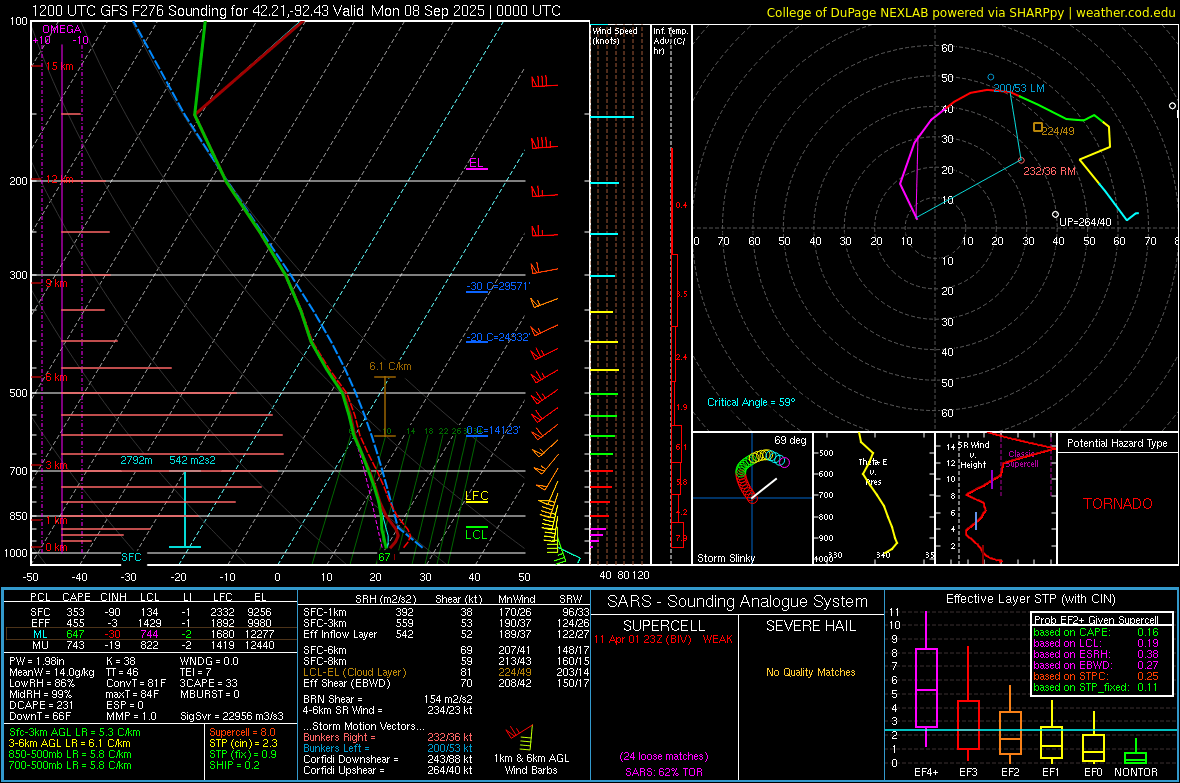1180x783 pixels.
Task: Click the yellow LFC level label
Action: click(x=476, y=495)
